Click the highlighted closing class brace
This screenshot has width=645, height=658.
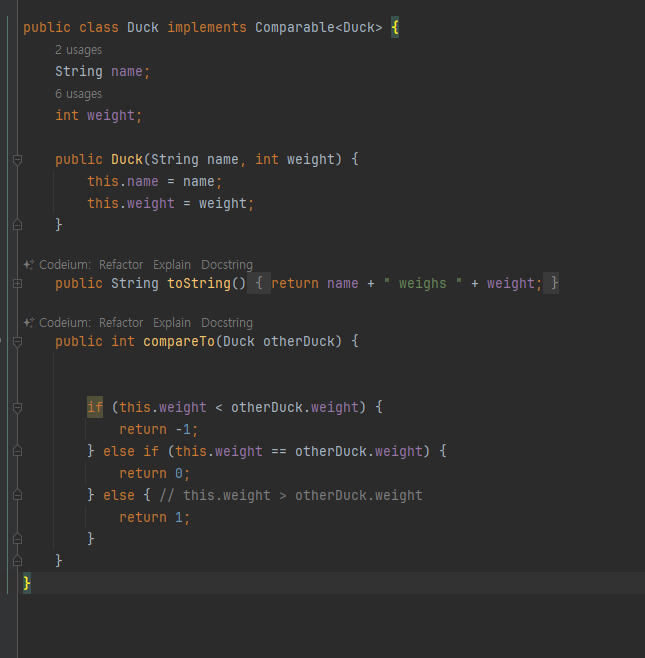coord(27,583)
